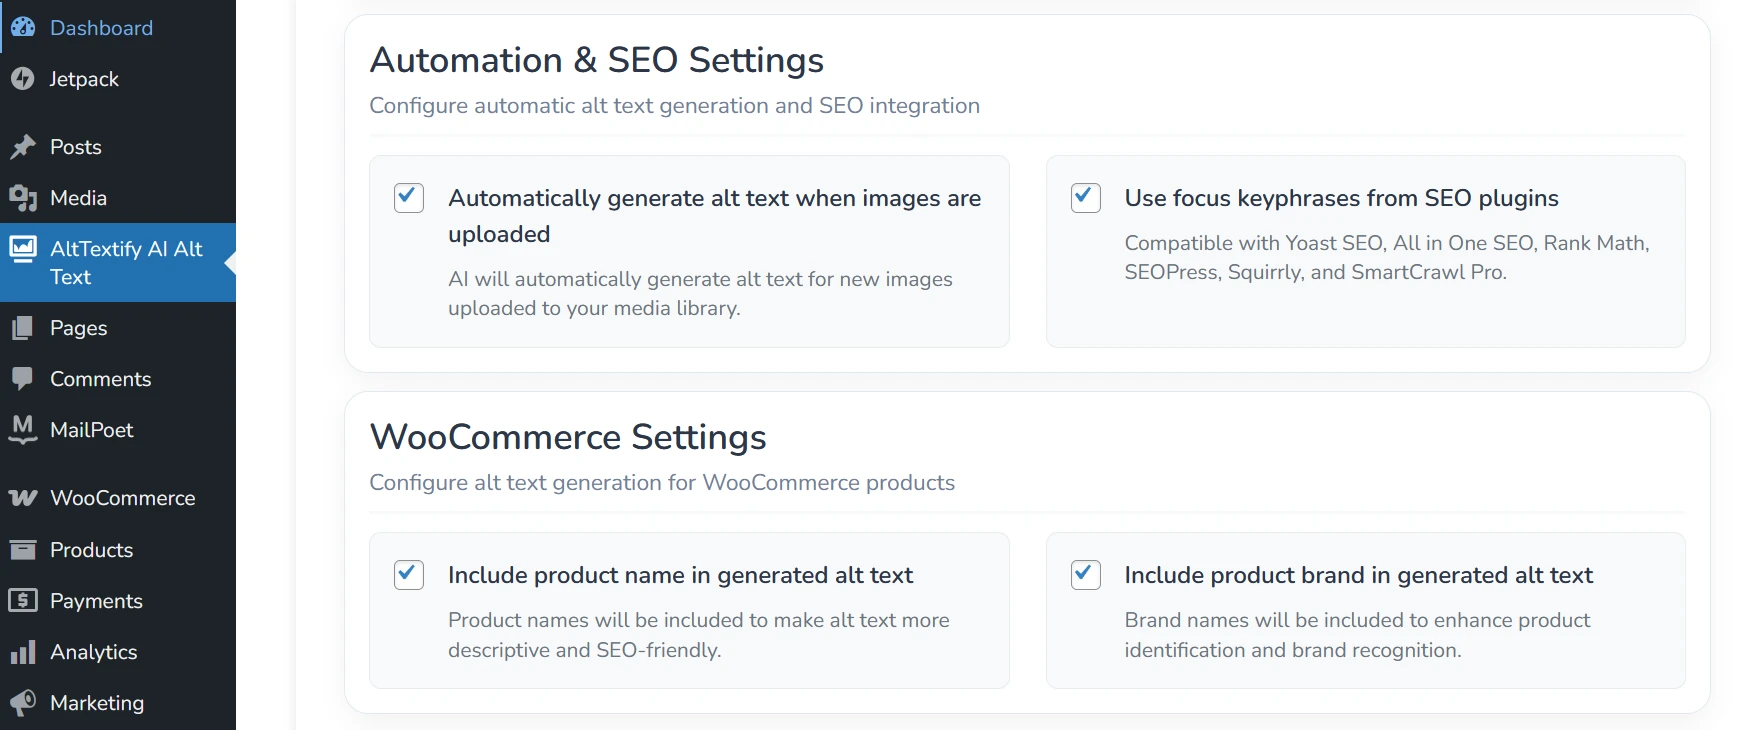Go to WooCommerce menu label

click(123, 498)
